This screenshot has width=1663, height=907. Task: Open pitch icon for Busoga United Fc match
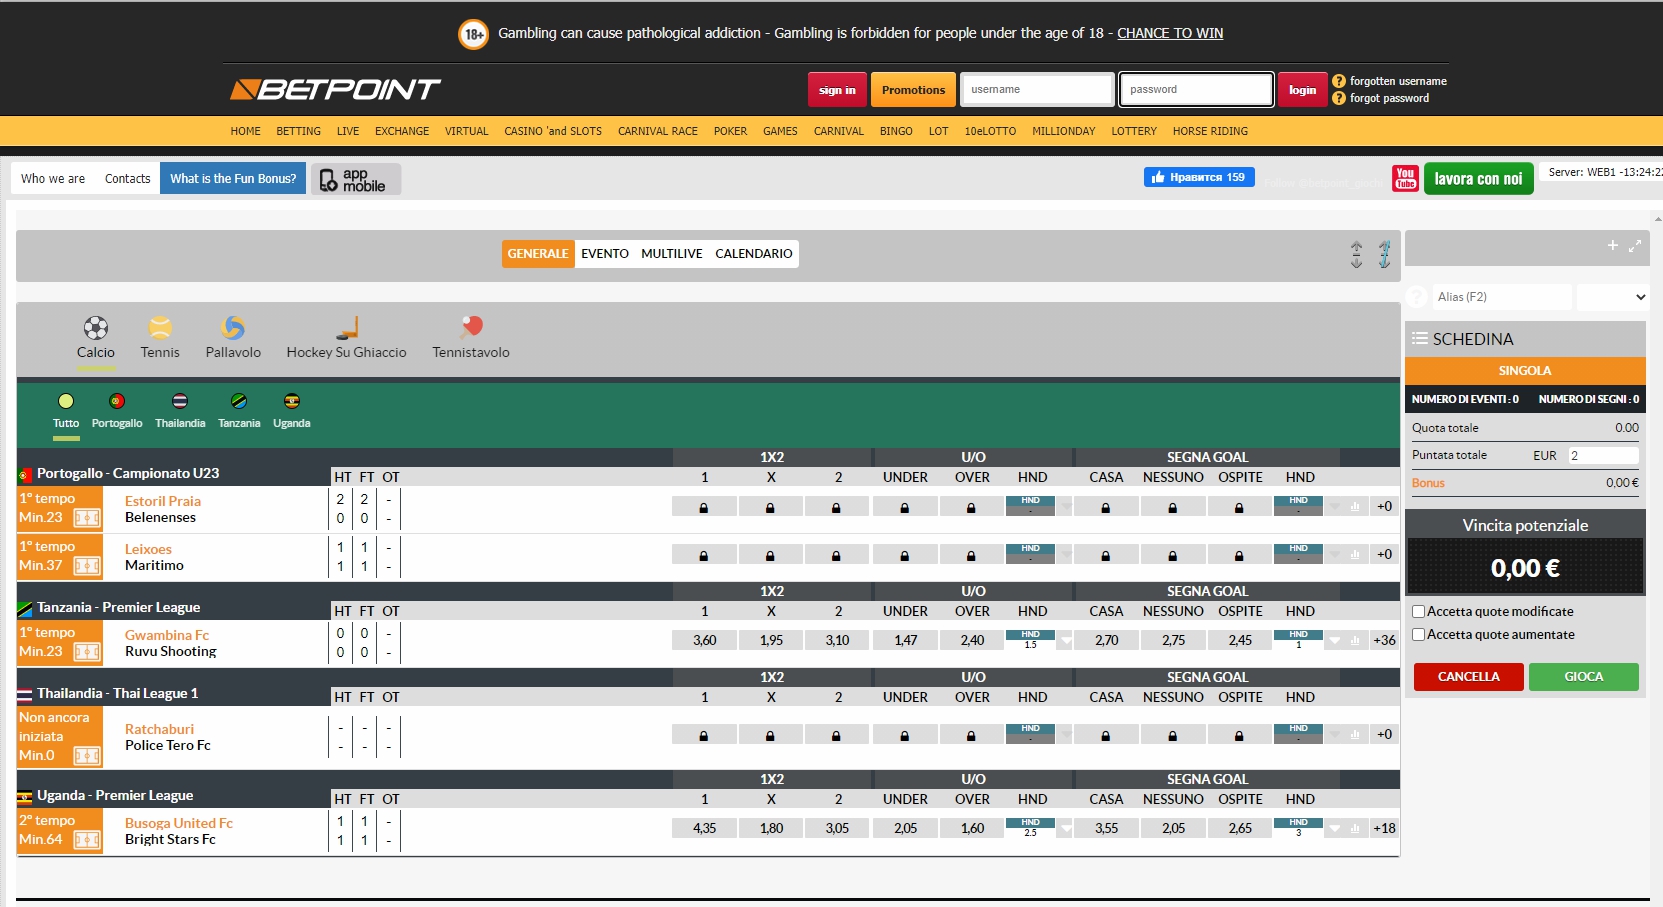pyautogui.click(x=88, y=840)
